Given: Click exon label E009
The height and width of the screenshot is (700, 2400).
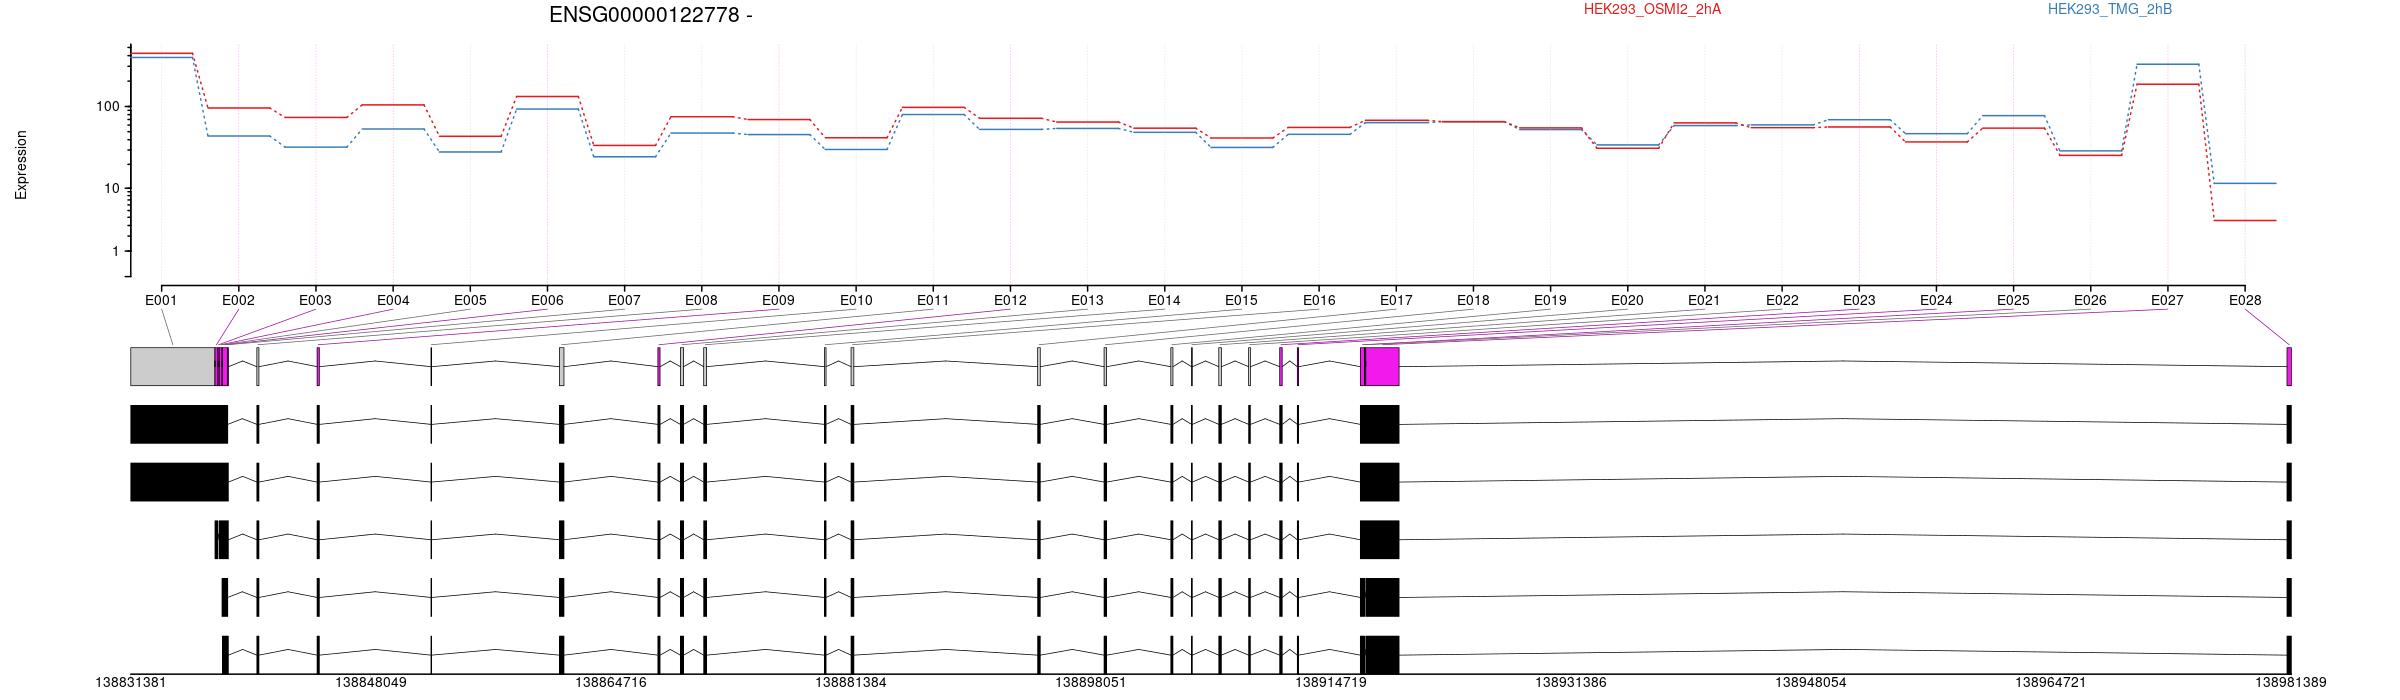Looking at the screenshot, I should [778, 300].
